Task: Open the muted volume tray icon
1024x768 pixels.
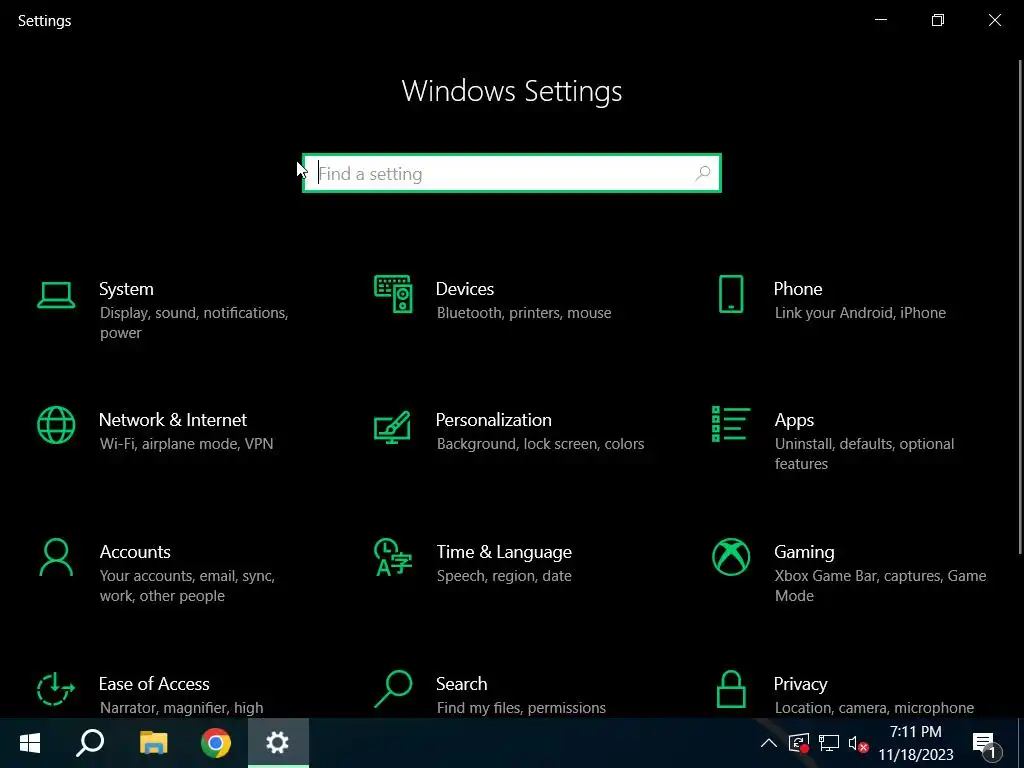Action: tap(858, 743)
